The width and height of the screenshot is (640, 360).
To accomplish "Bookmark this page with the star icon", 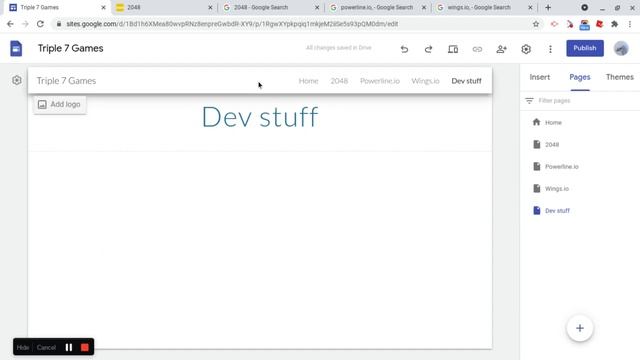I will (536, 24).
